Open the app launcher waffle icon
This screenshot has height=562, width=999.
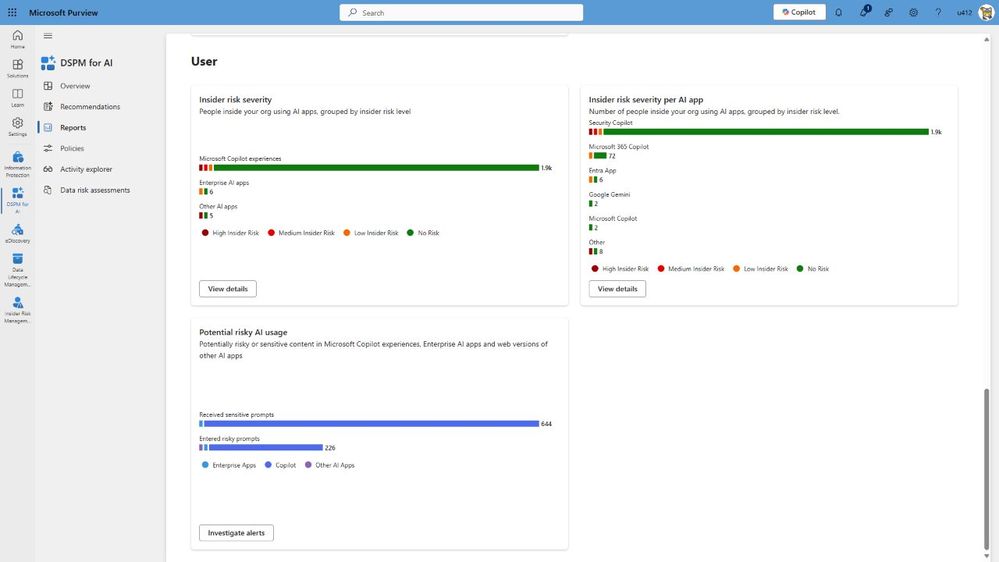12,12
